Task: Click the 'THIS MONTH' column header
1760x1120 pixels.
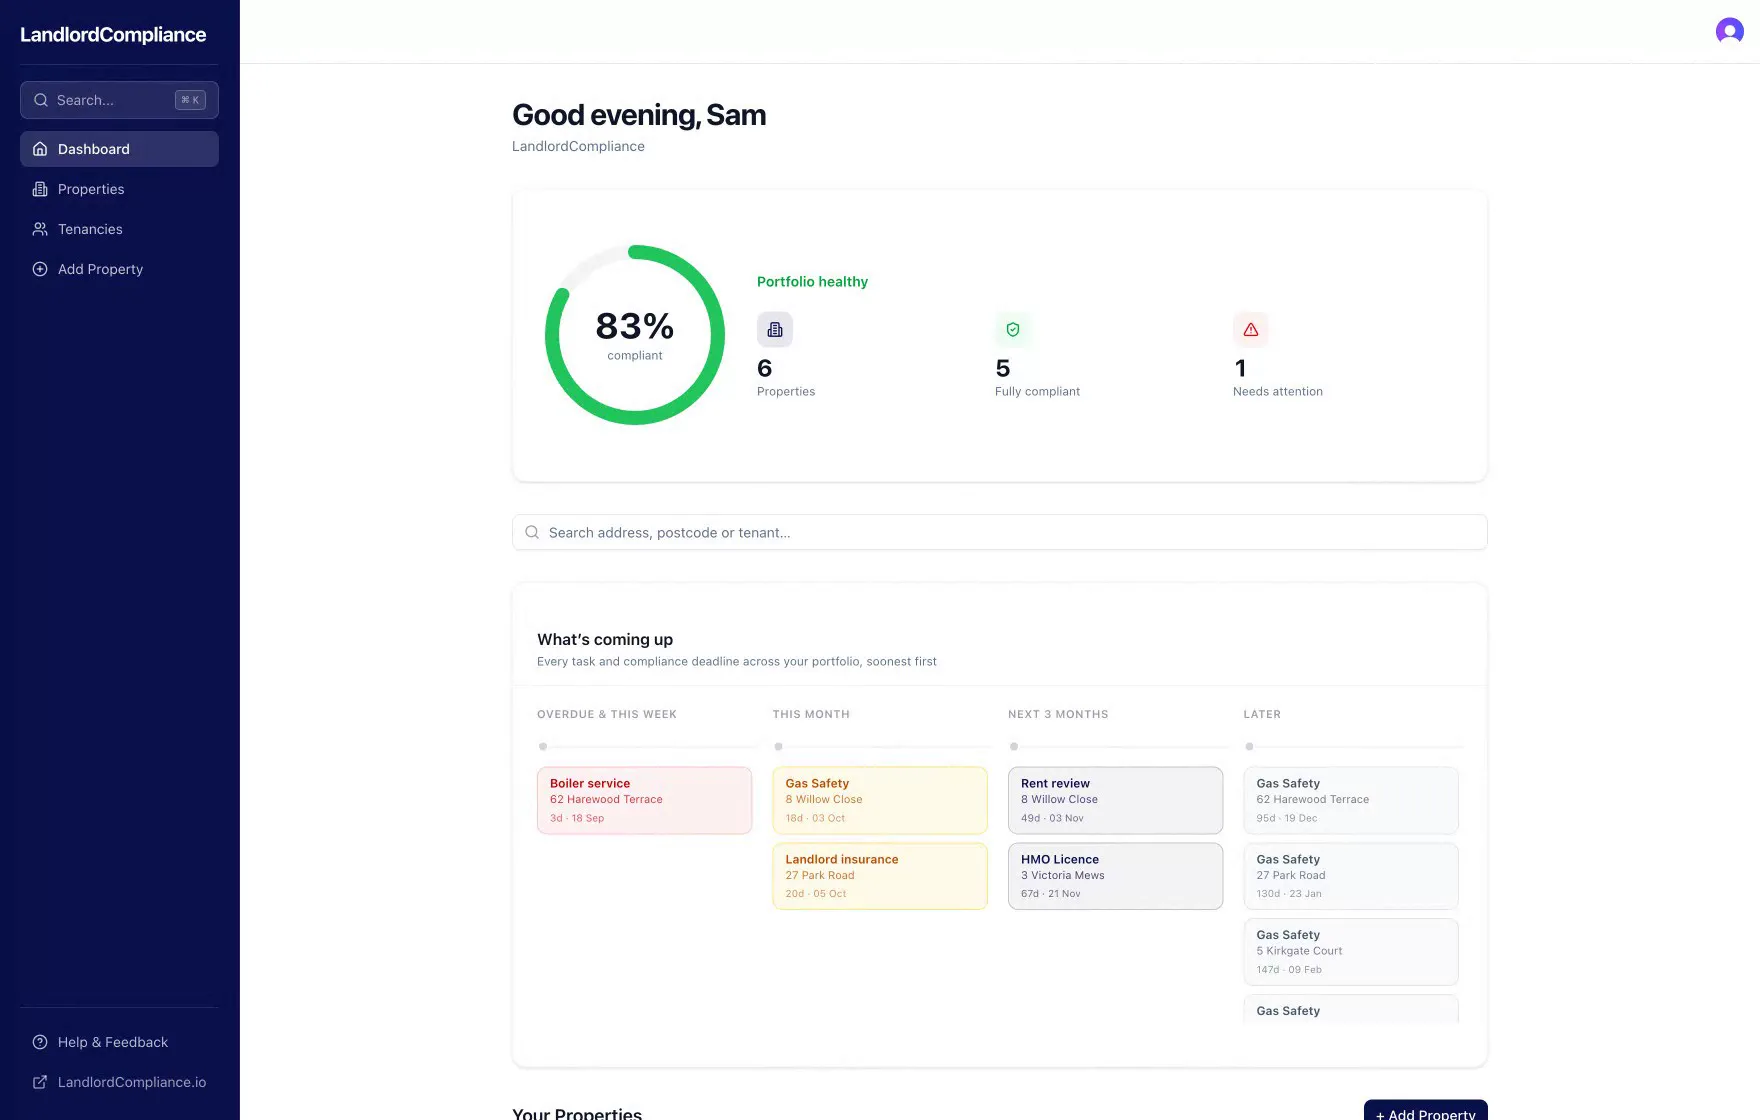Action: point(811,714)
